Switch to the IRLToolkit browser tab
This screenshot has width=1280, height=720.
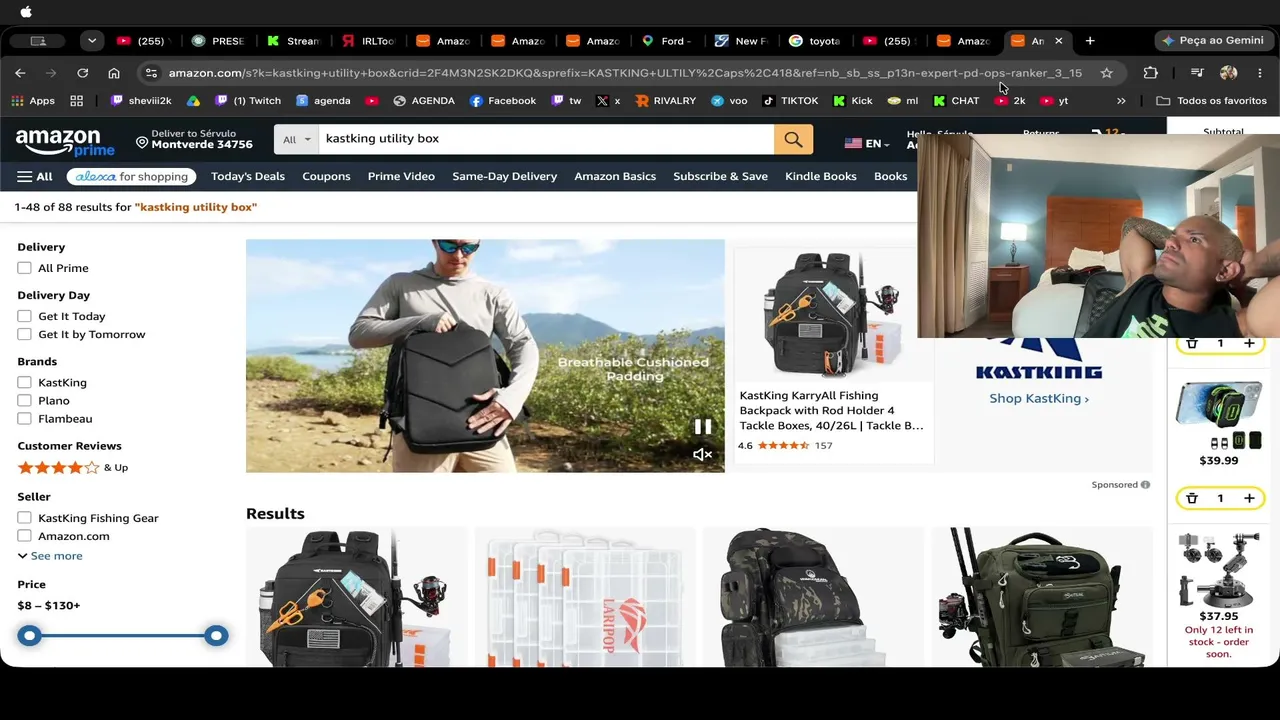(x=370, y=41)
